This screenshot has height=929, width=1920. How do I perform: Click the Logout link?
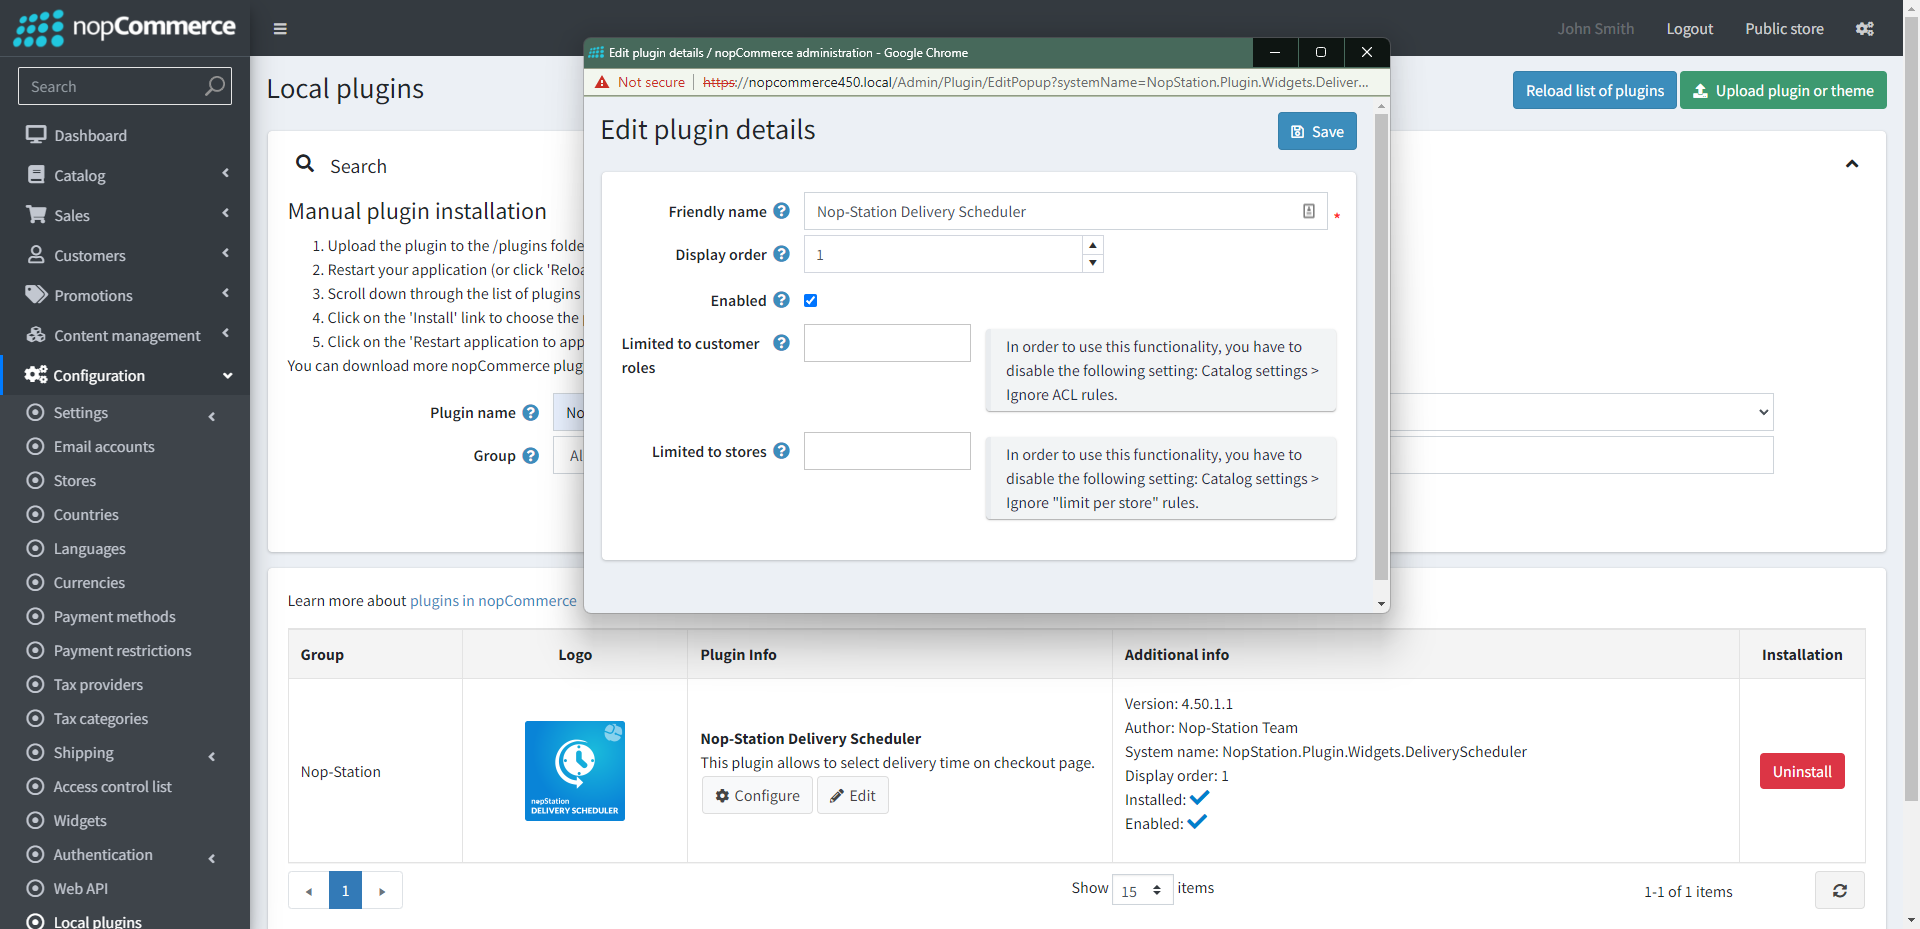1689,29
